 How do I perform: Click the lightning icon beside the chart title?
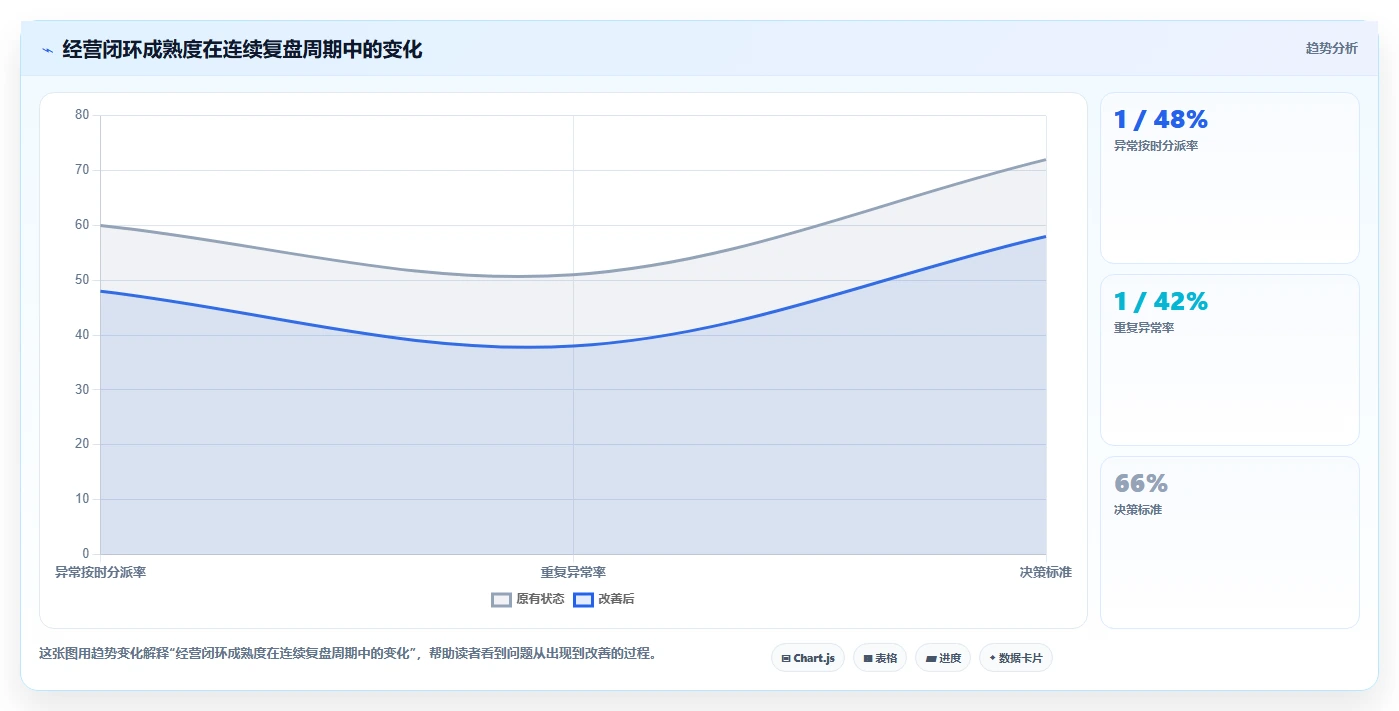[x=47, y=49]
